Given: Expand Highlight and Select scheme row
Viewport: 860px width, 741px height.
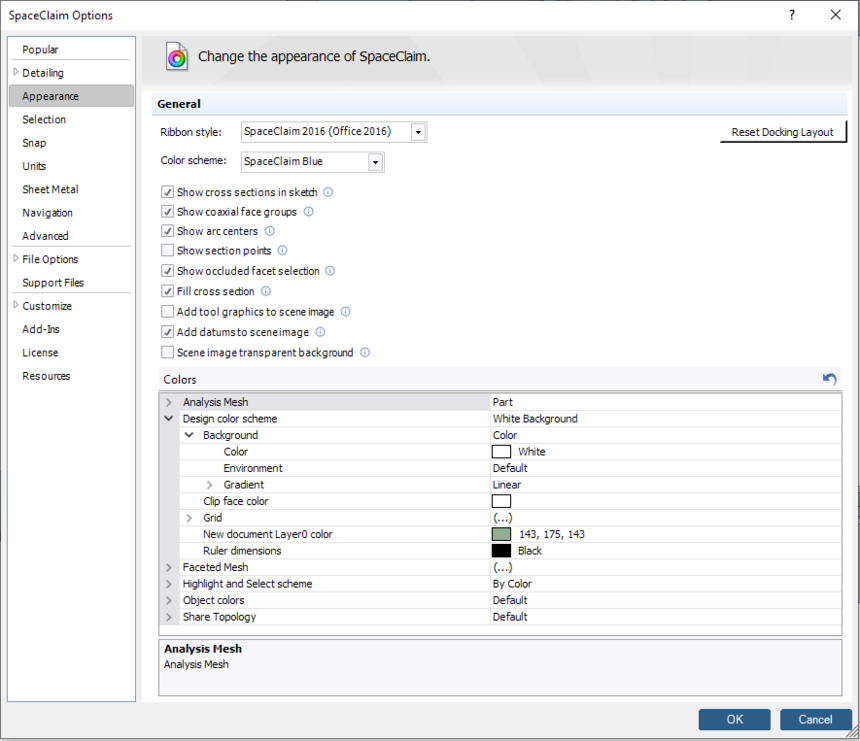Looking at the screenshot, I should 169,584.
